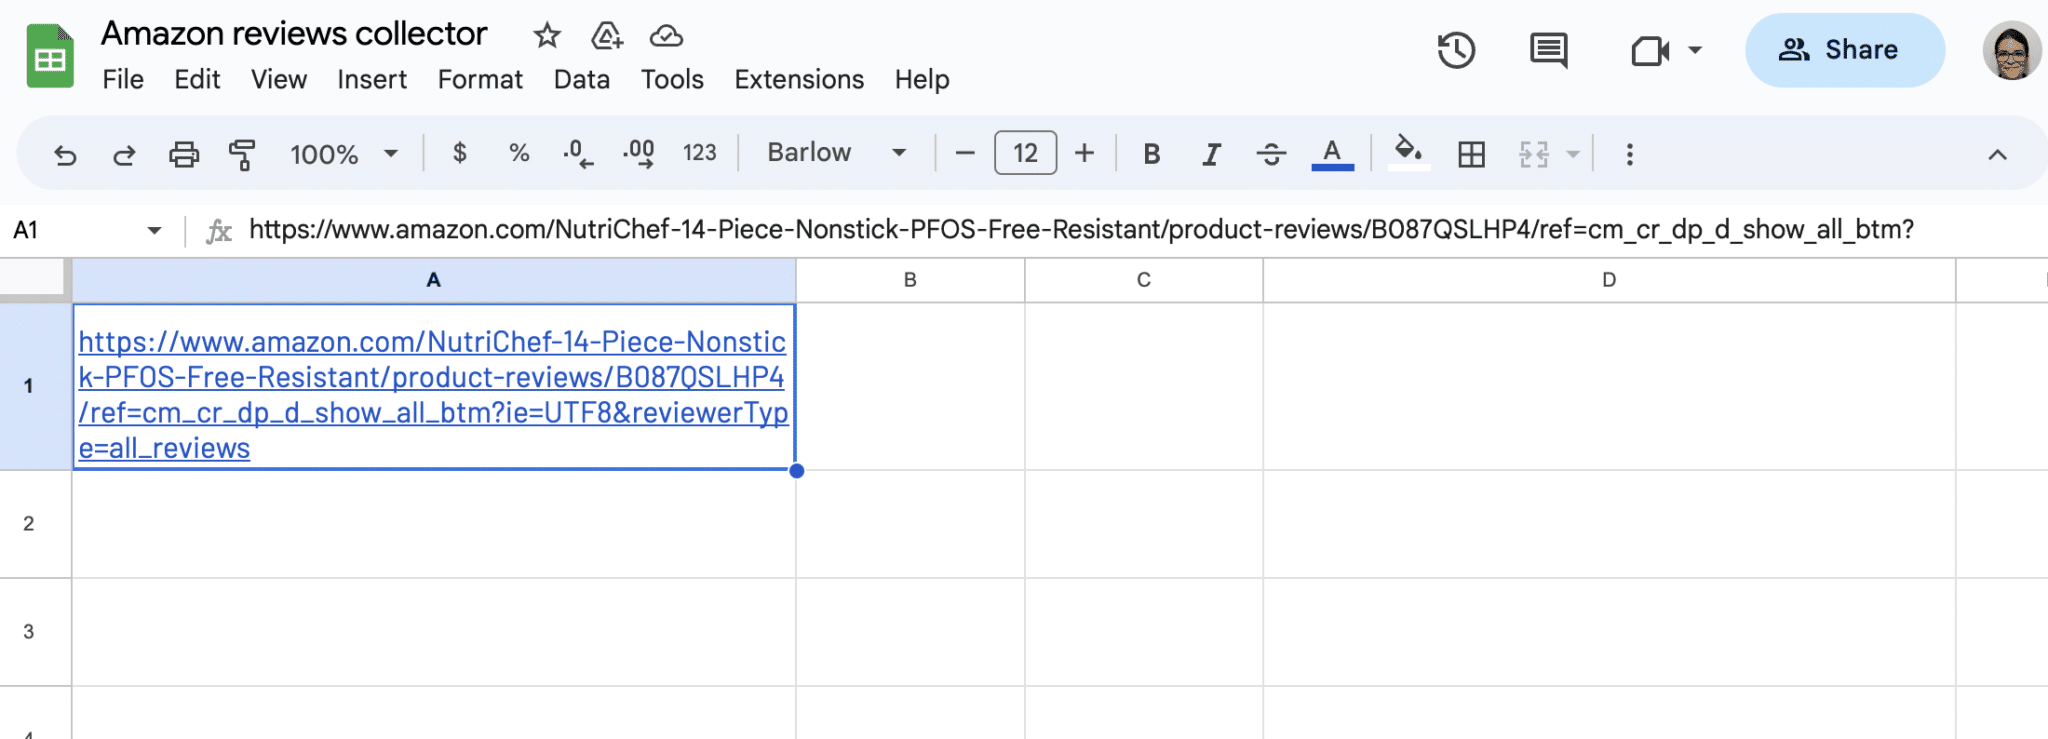Check the cloud document status icon
This screenshot has height=739, width=2048.
(666, 36)
